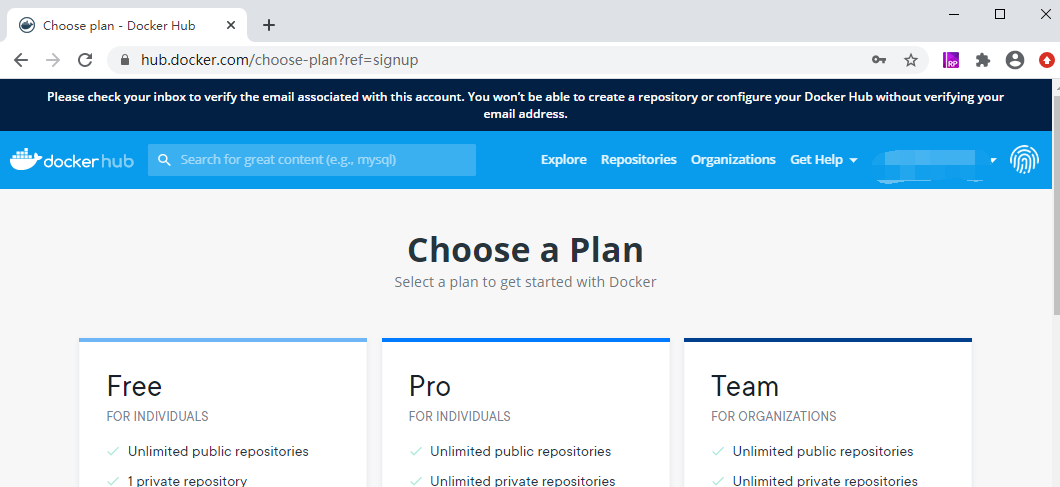Viewport: 1060px width, 487px height.
Task: Expand the blurred username dropdown arrow
Action: pyautogui.click(x=993, y=160)
